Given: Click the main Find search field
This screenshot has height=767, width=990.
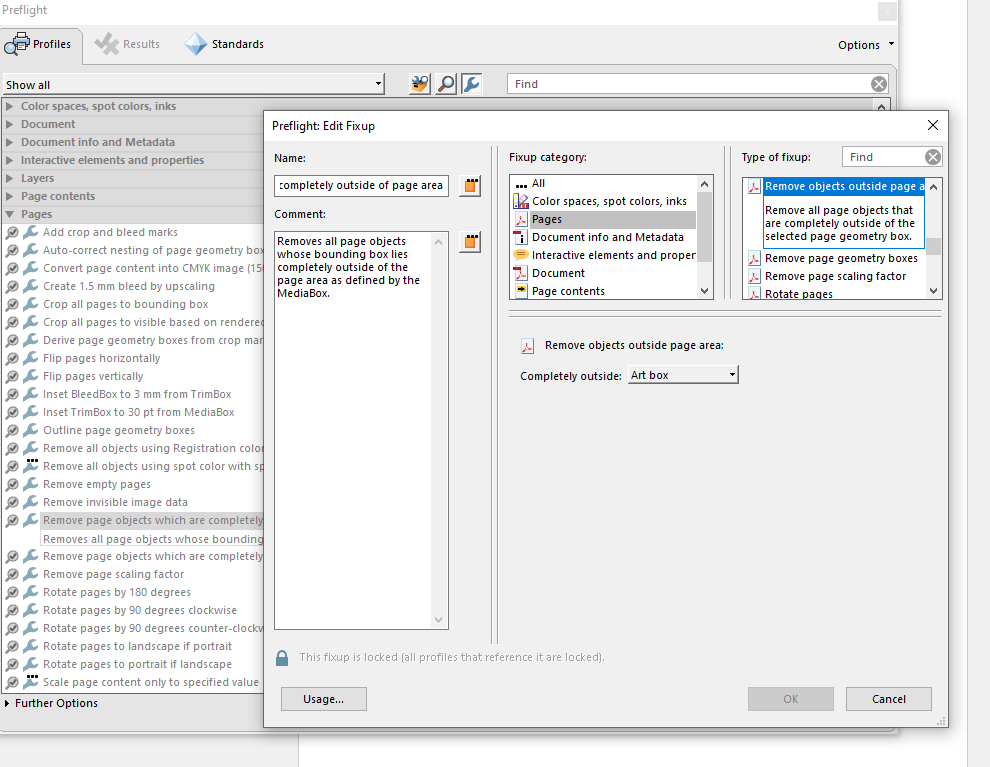Looking at the screenshot, I should click(689, 84).
